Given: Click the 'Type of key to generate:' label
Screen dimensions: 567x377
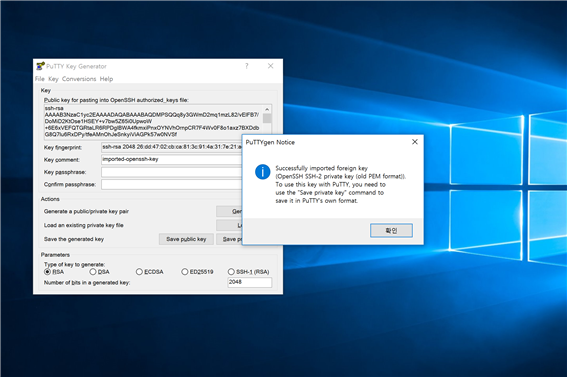Looking at the screenshot, I should 74,265.
